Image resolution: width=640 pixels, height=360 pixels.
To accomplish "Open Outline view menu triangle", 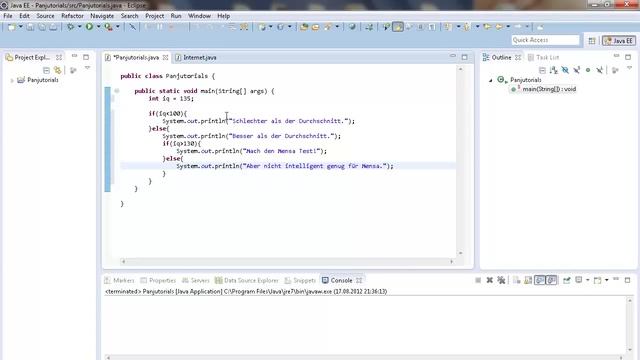I will (629, 68).
